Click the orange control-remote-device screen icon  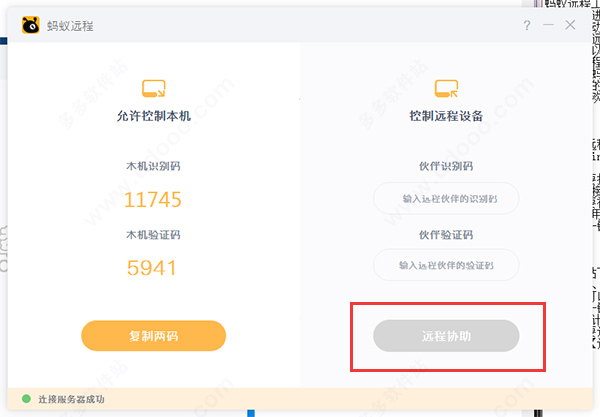[x=446, y=88]
